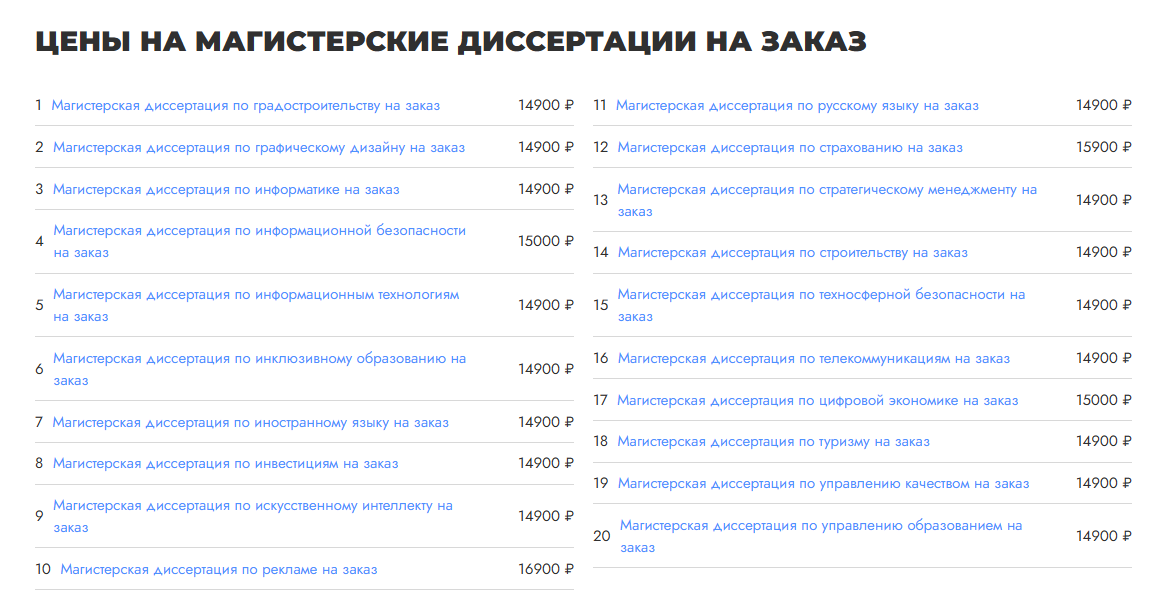The height and width of the screenshot is (610, 1162).
Task: Click the 14900 ₽ price for информатике
Action: point(546,190)
